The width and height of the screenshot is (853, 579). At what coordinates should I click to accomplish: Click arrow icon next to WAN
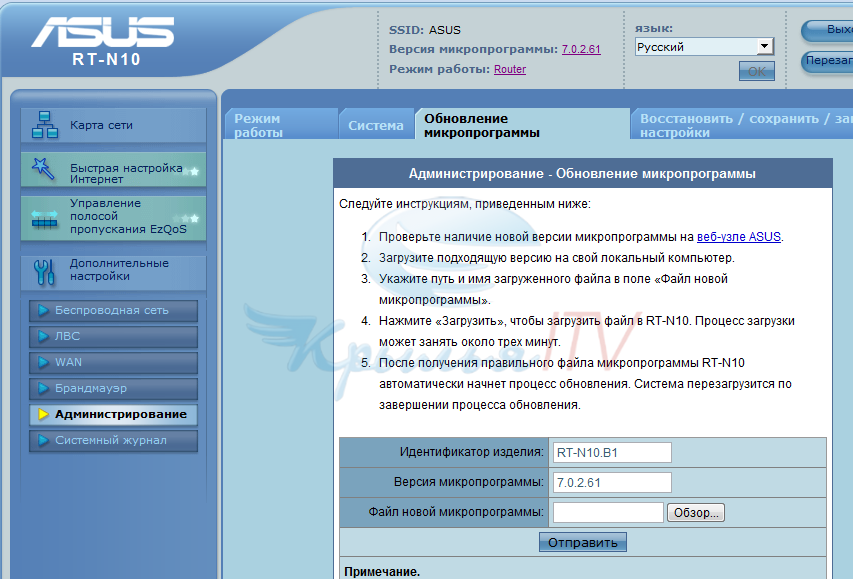coord(43,362)
